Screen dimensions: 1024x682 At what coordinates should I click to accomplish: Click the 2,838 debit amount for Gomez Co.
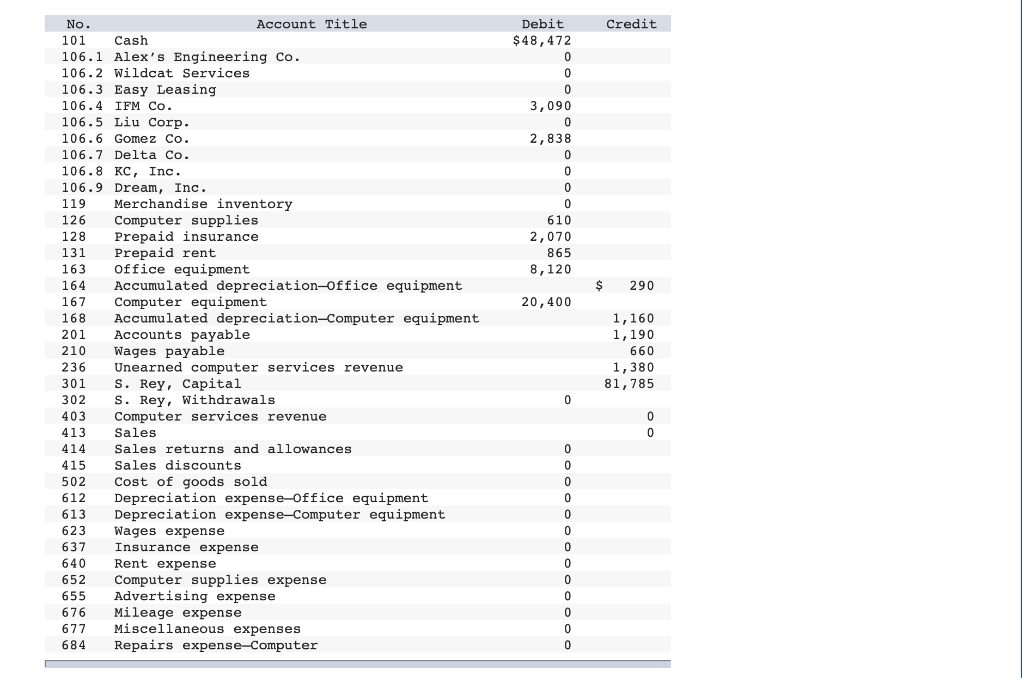(552, 139)
